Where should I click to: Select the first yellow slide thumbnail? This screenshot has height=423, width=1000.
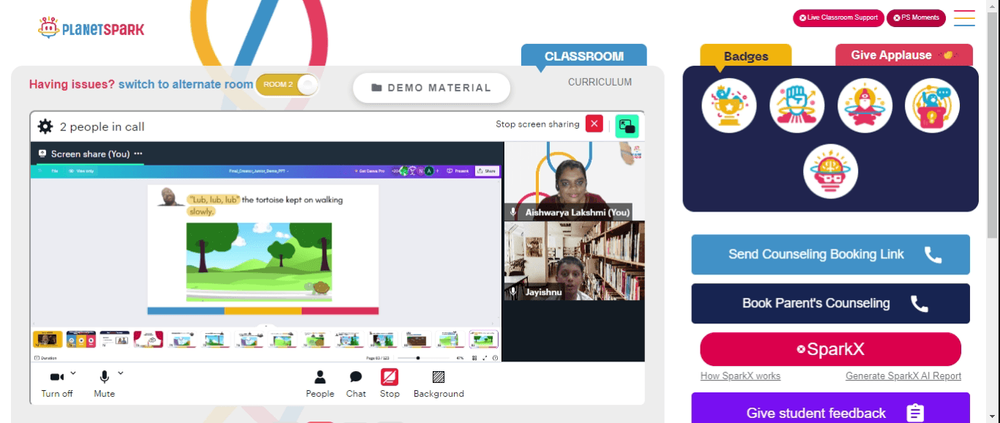point(48,339)
